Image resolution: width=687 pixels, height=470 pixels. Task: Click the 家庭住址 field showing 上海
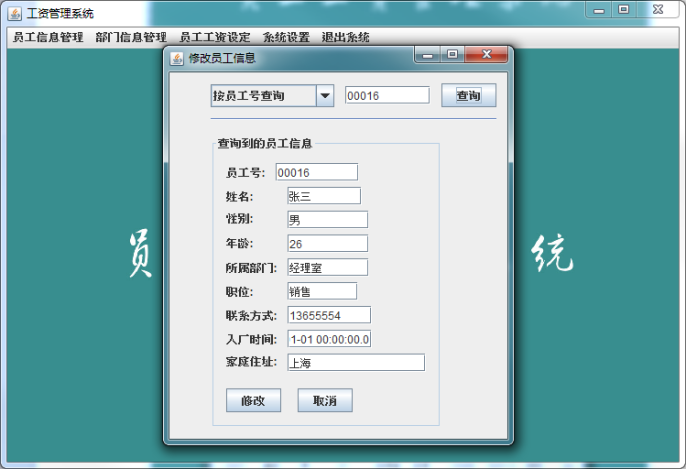[x=356, y=362]
